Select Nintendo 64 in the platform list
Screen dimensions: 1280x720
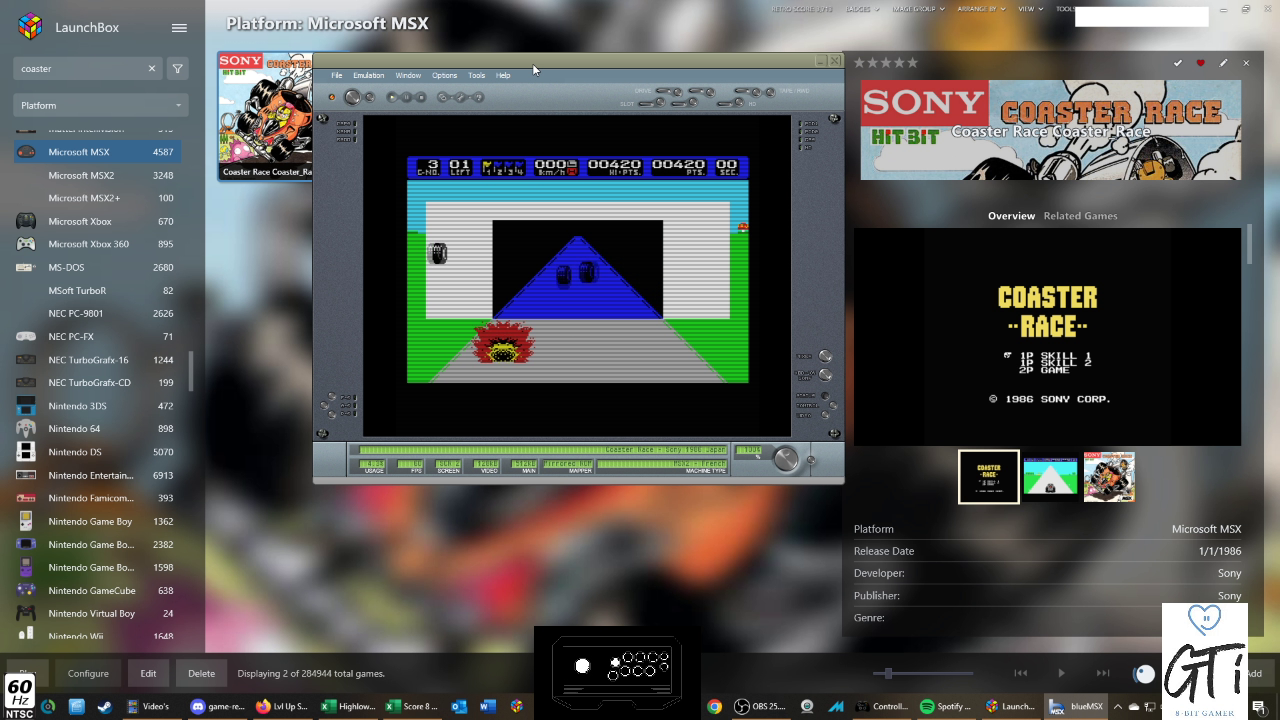[74, 429]
